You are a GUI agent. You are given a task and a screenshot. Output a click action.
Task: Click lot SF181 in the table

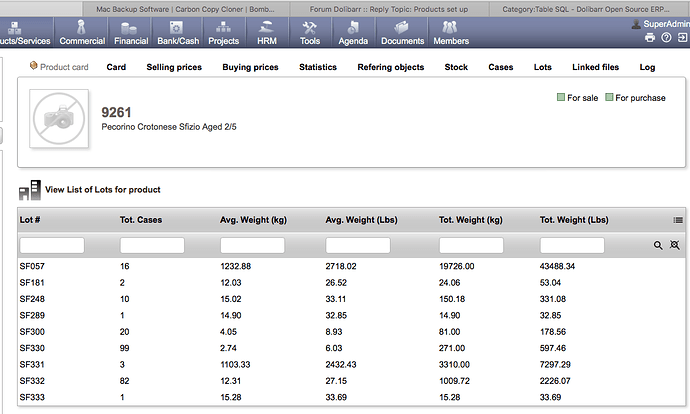32,282
